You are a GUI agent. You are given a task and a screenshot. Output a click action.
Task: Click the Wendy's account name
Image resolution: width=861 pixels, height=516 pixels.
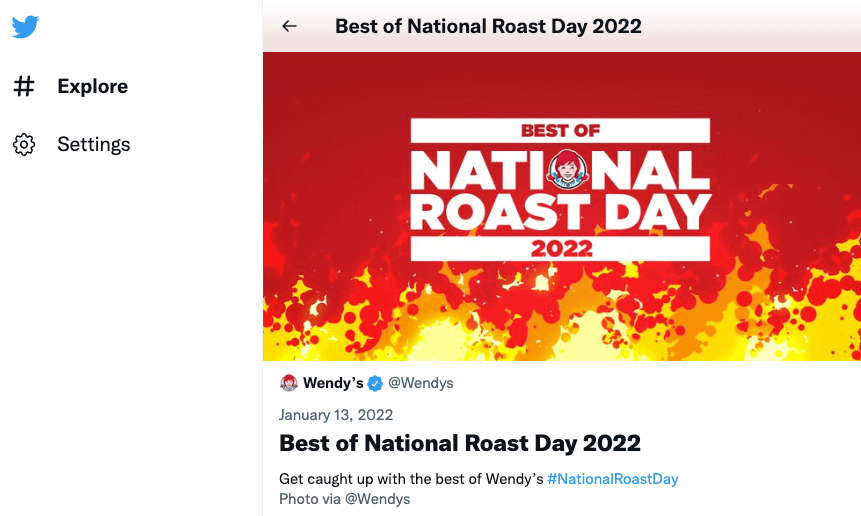point(333,383)
